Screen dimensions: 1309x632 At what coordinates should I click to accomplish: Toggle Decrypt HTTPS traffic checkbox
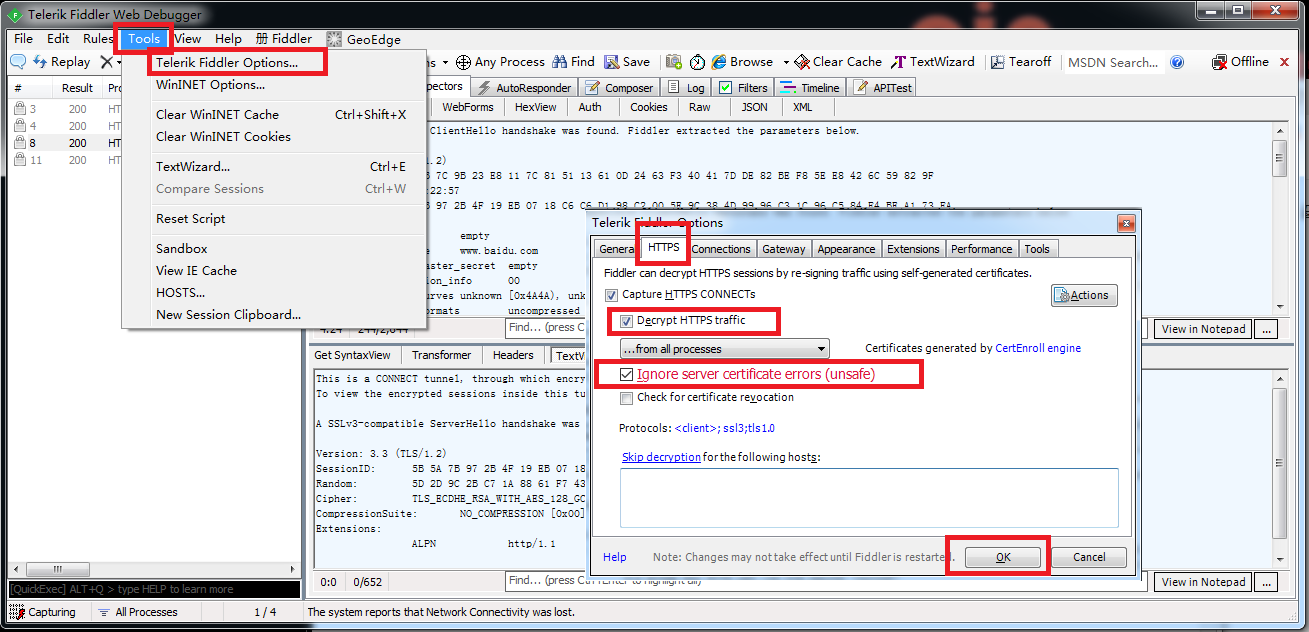tap(627, 321)
